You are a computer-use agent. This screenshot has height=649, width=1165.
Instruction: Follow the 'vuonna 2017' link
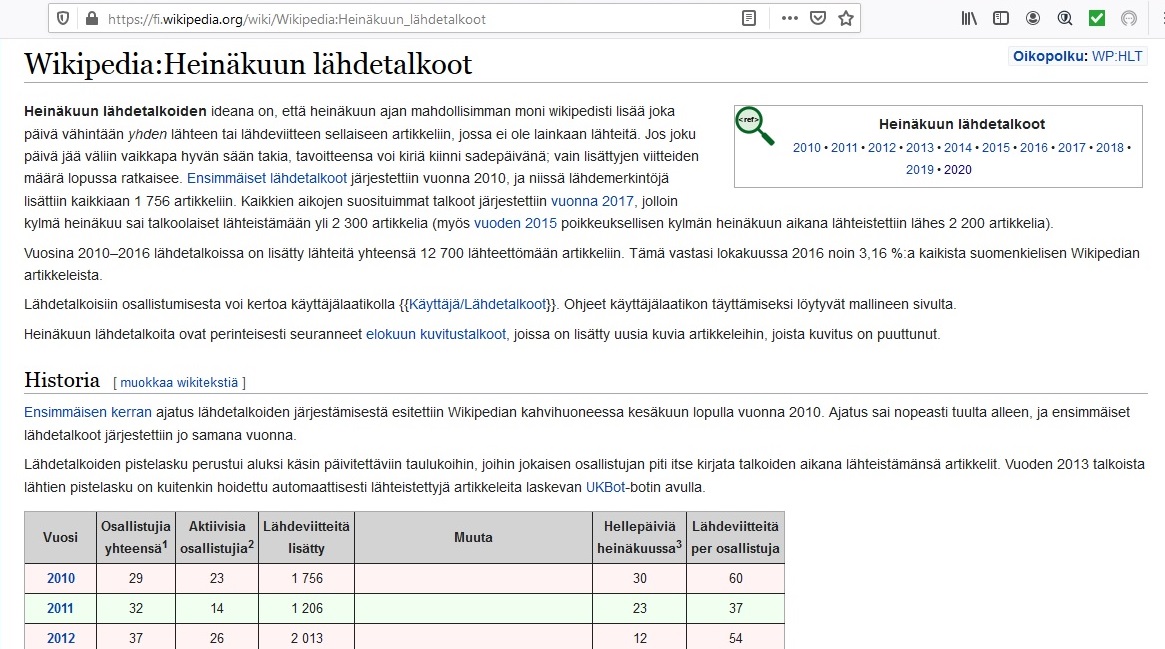coord(592,201)
